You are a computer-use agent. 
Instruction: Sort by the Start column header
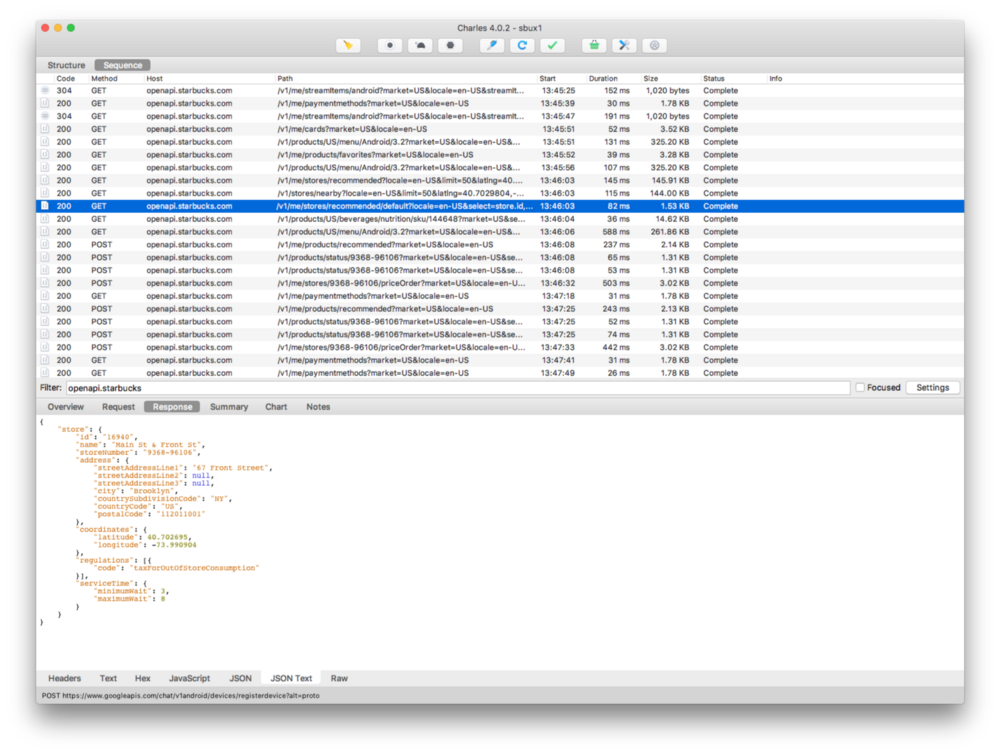pos(547,78)
